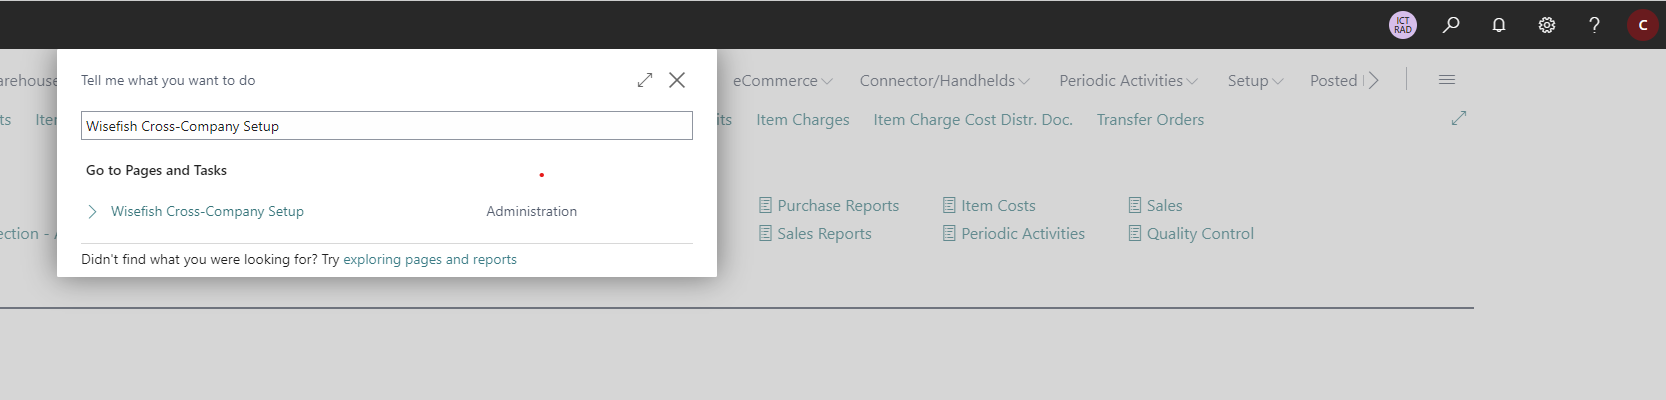The image size is (1666, 400).
Task: Open the search magnifier icon in top bar
Action: [x=1451, y=25]
